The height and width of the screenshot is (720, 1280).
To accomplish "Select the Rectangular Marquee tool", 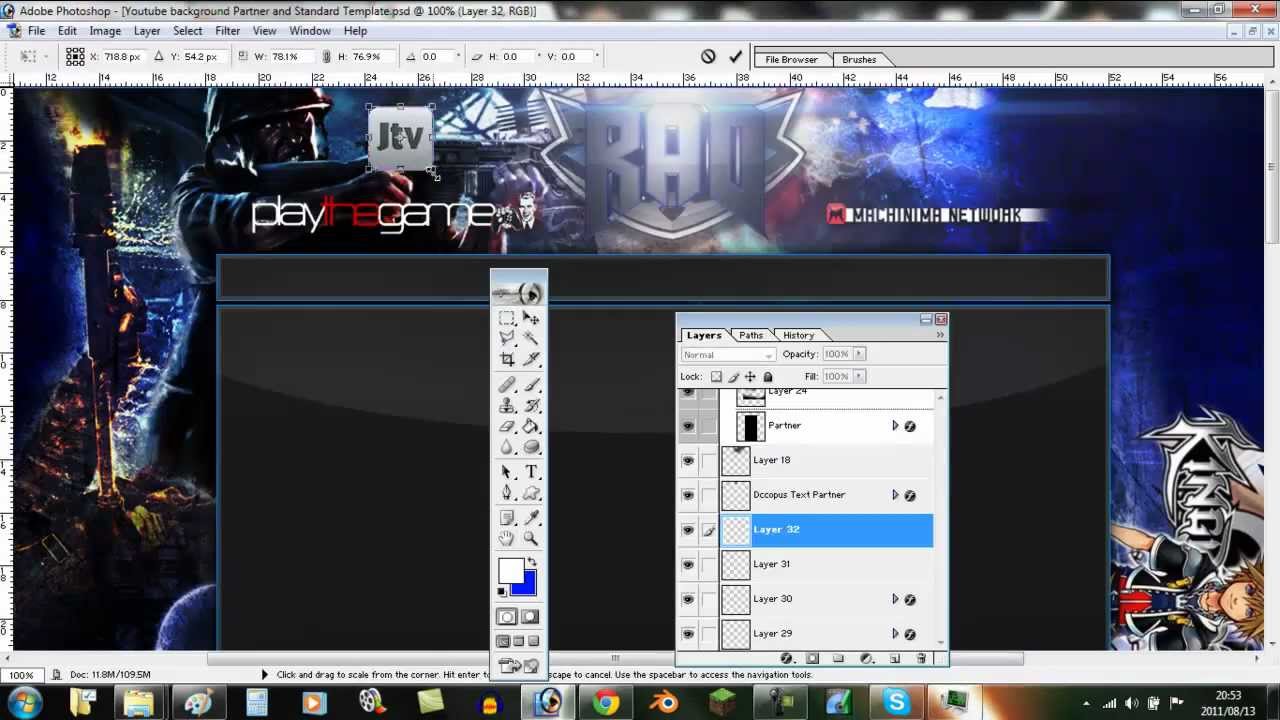I will [507, 318].
